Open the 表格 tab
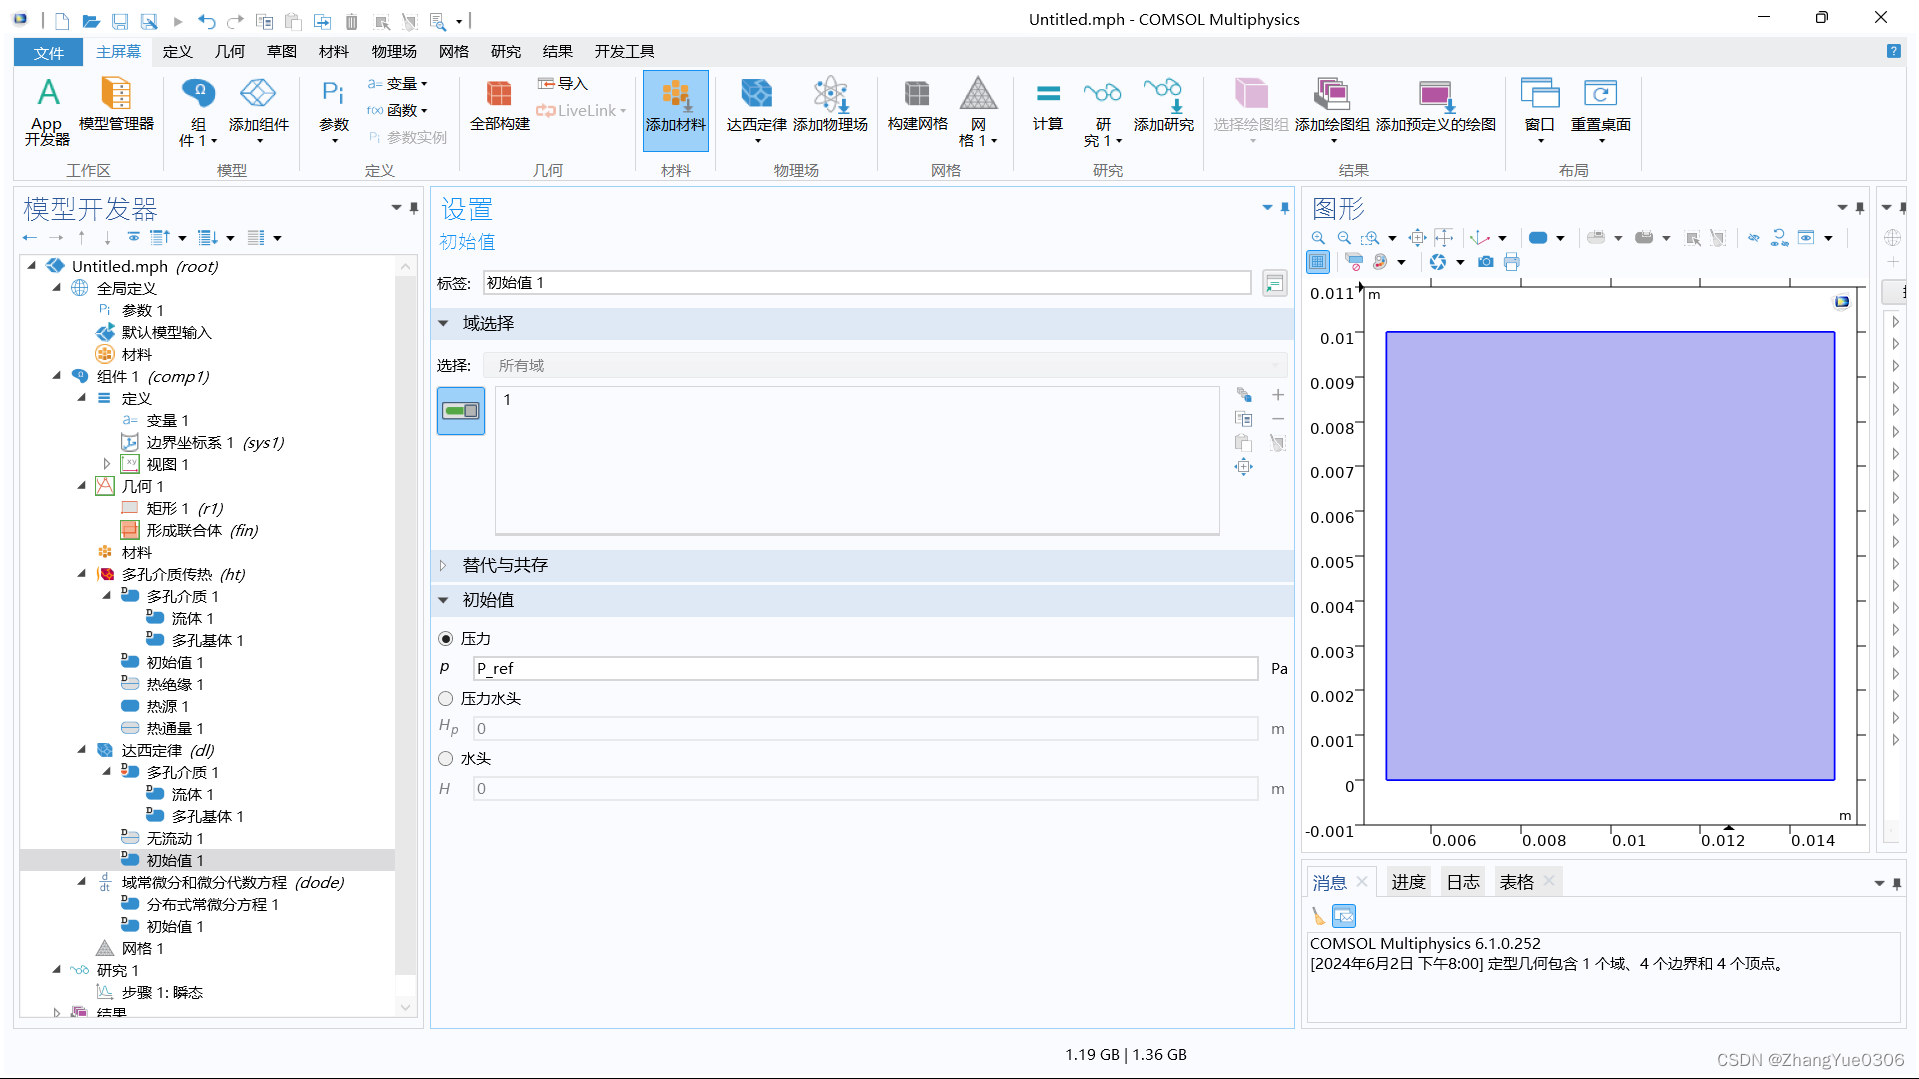 1517,883
